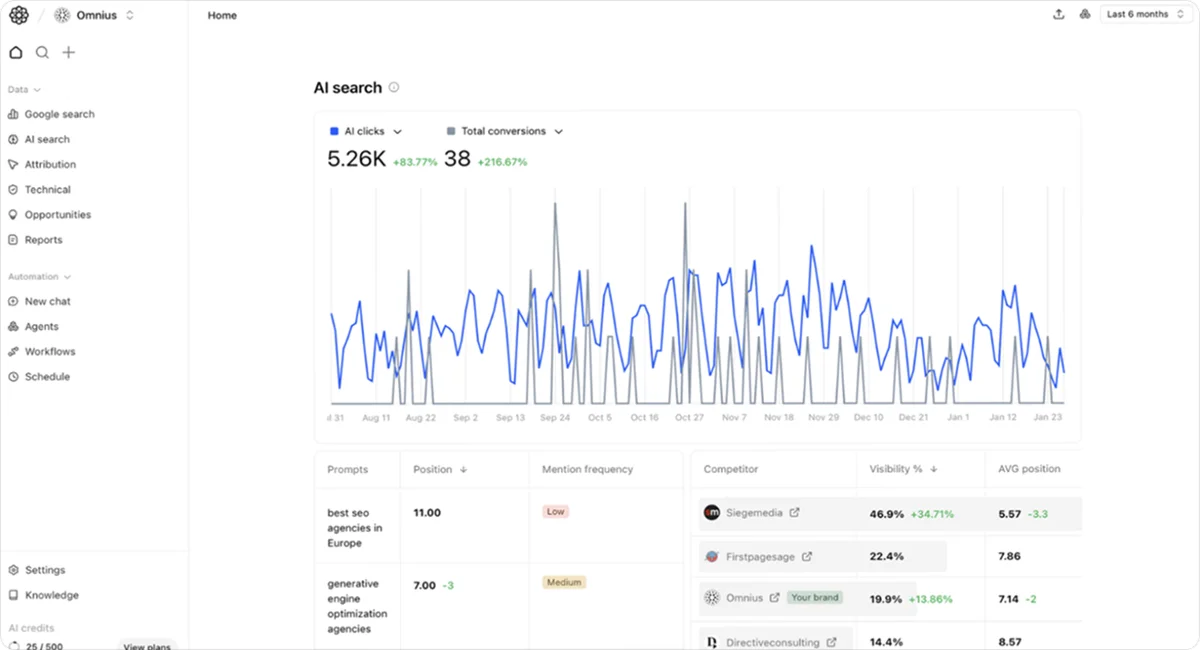Screen dimensions: 1200x650
Task: Open Workflows in the sidebar
Action: pyautogui.click(x=50, y=351)
